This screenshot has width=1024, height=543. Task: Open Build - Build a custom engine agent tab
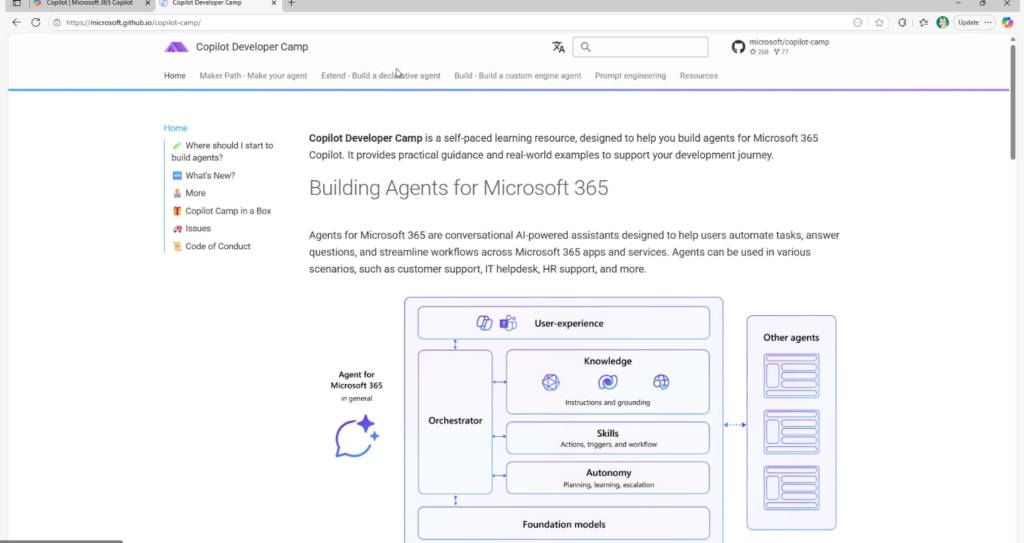point(517,76)
